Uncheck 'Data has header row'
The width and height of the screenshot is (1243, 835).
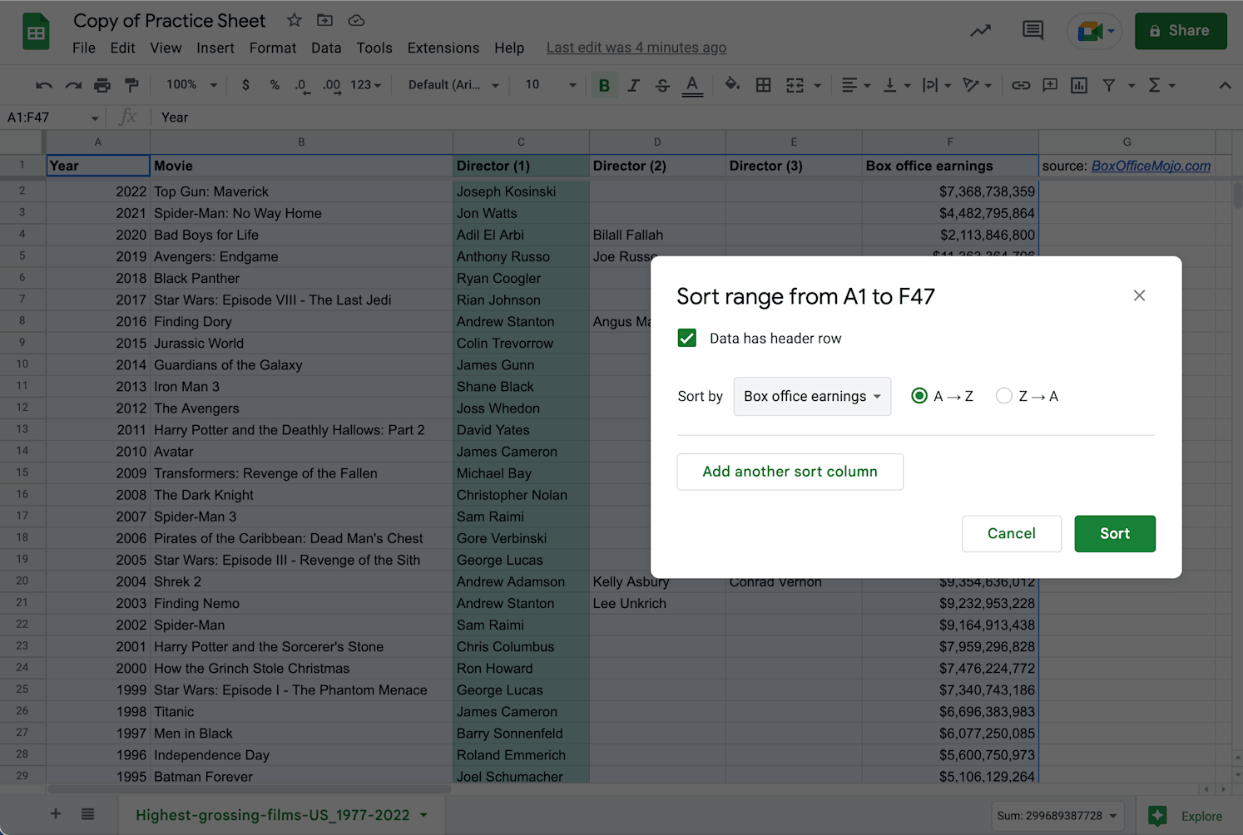[687, 338]
